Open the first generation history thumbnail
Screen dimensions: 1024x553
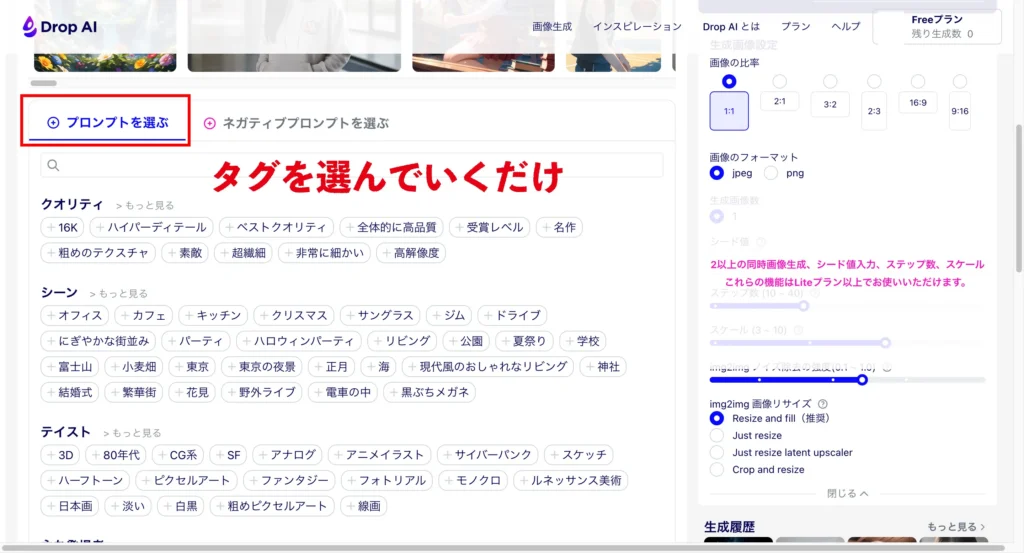738,539
